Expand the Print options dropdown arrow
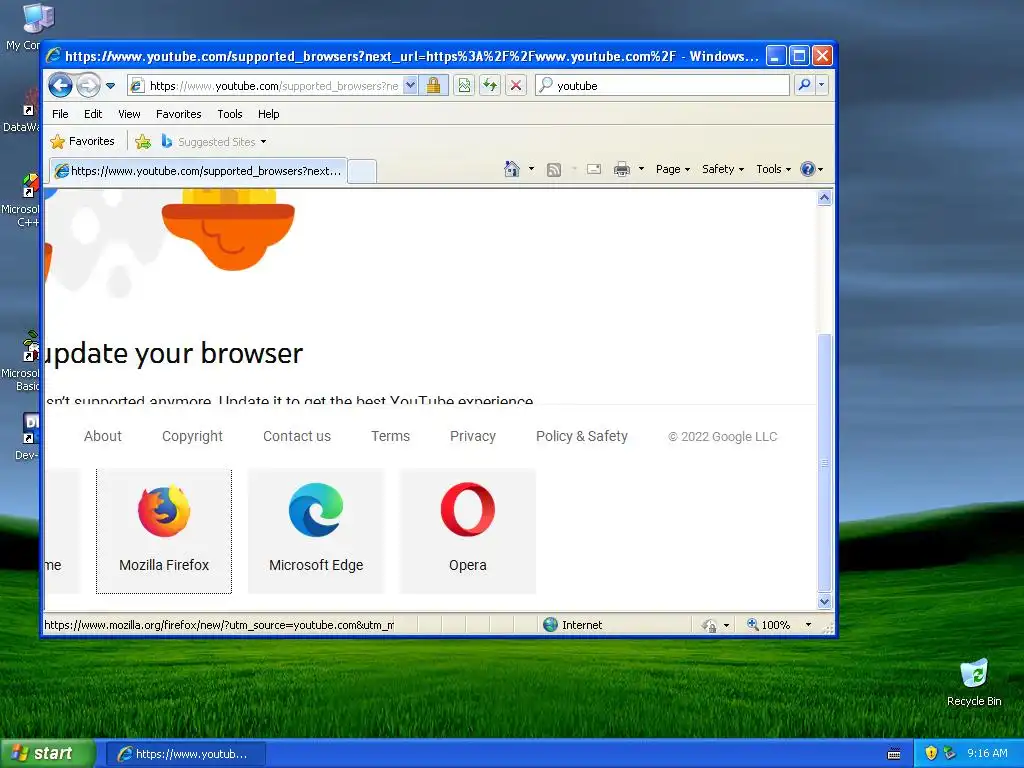Viewport: 1024px width, 768px height. (641, 169)
